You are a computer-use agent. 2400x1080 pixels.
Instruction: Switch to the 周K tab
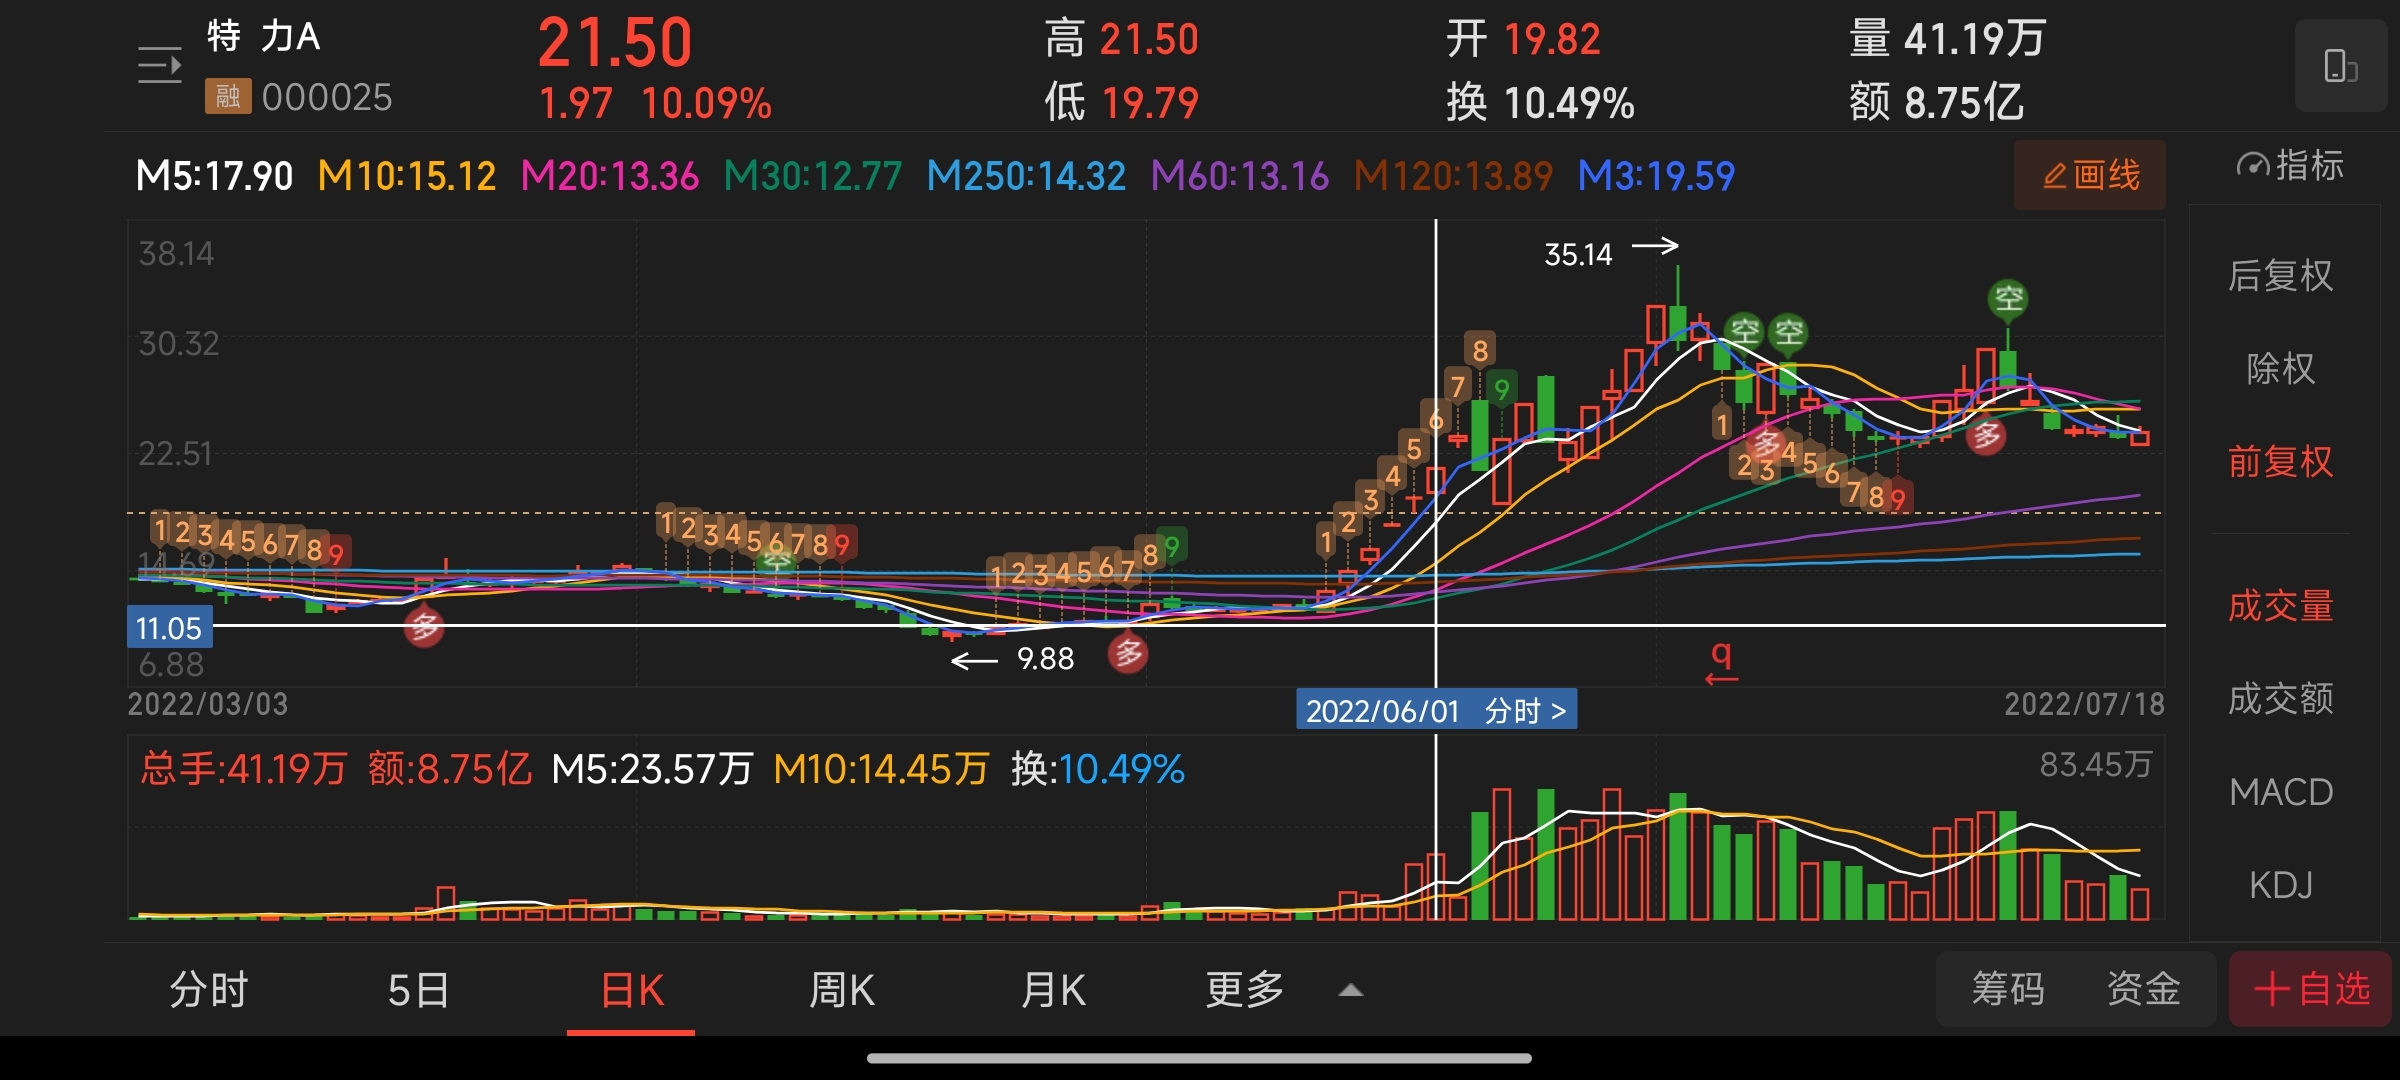(841, 990)
